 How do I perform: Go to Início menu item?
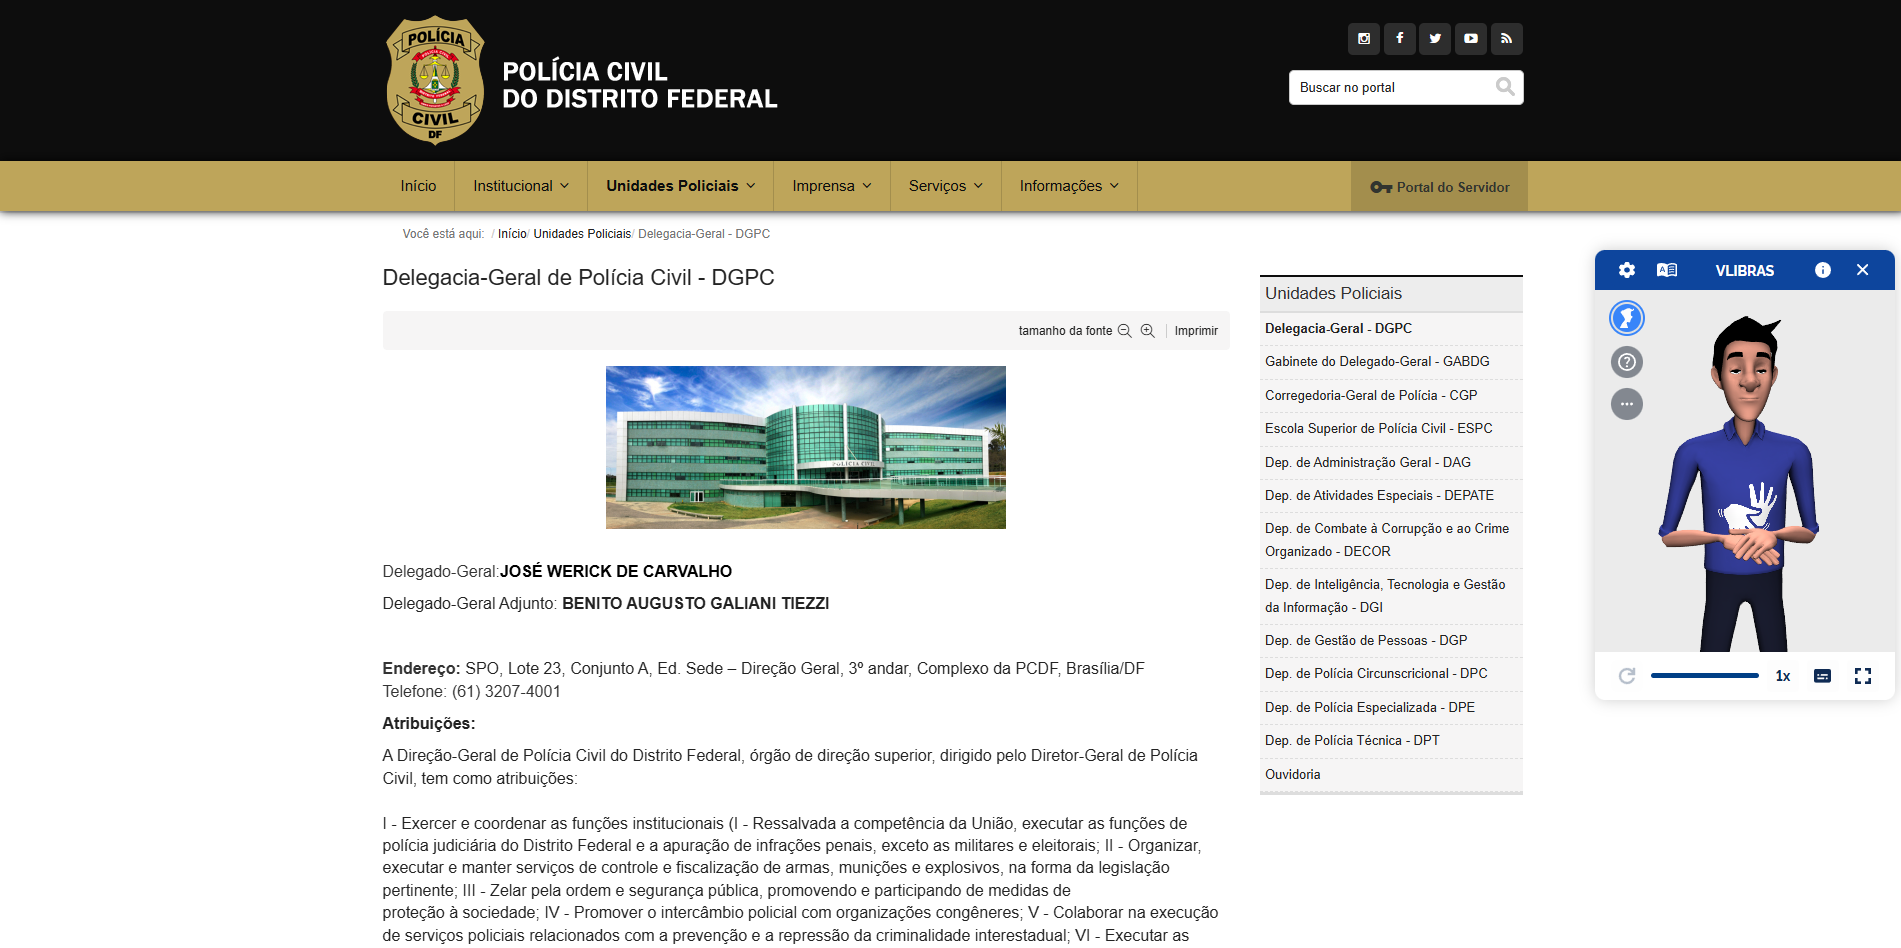coord(418,186)
